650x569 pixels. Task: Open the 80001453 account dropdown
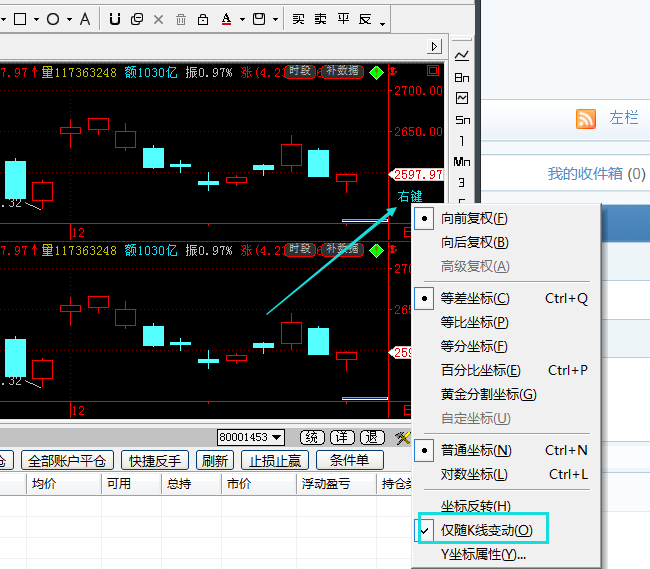point(251,437)
